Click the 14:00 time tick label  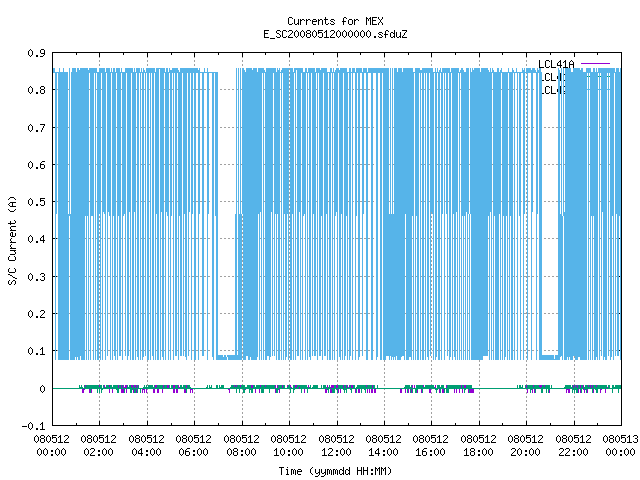383,452
